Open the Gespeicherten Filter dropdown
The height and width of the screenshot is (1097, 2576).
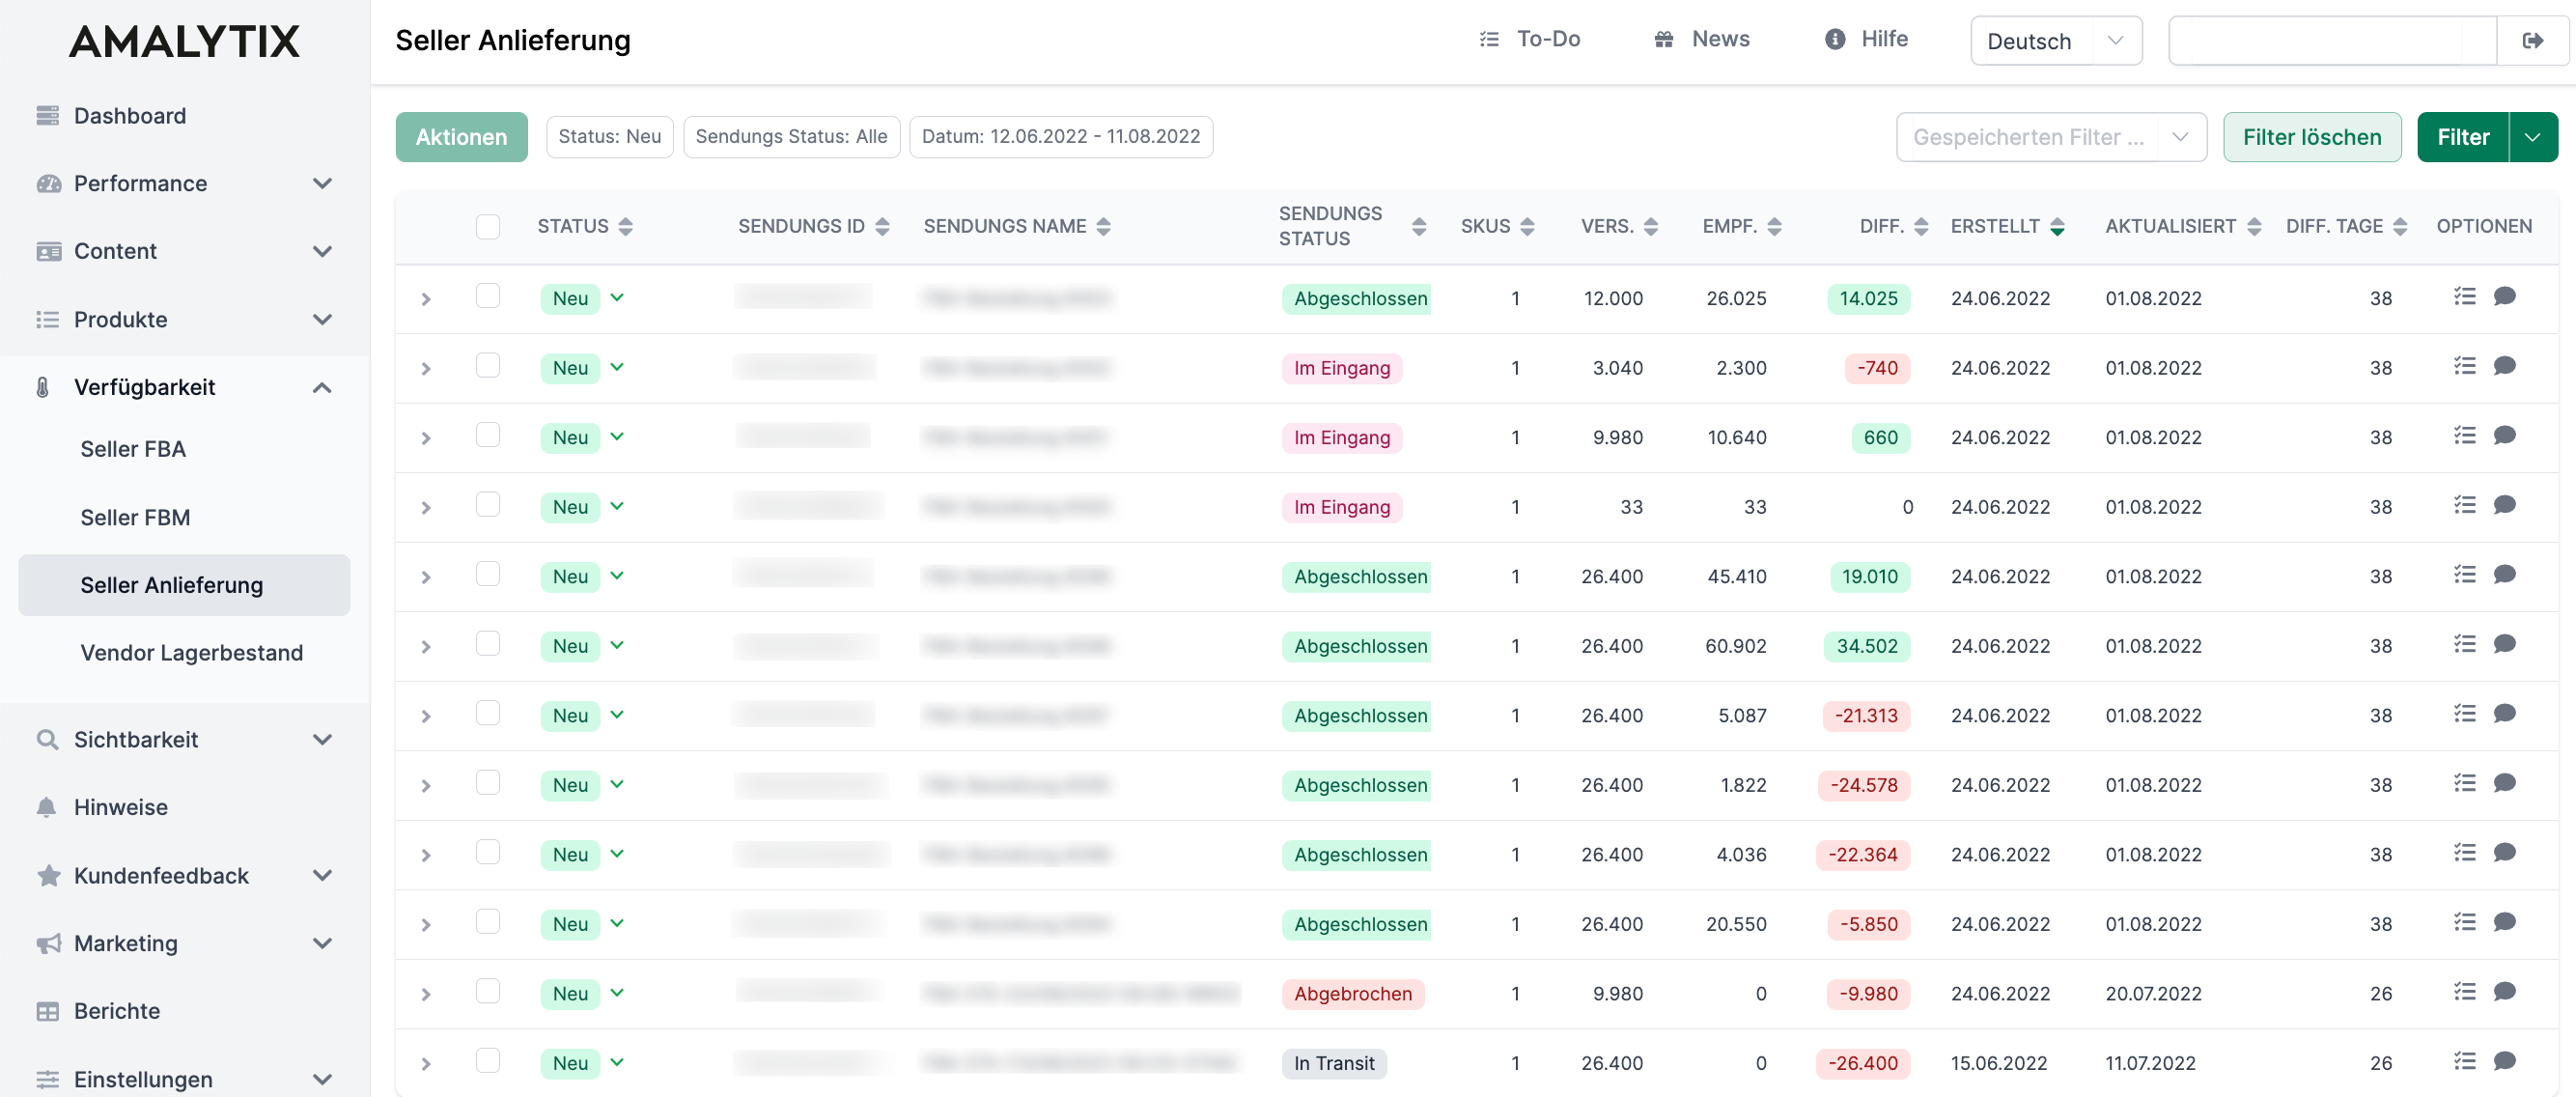point(2051,137)
